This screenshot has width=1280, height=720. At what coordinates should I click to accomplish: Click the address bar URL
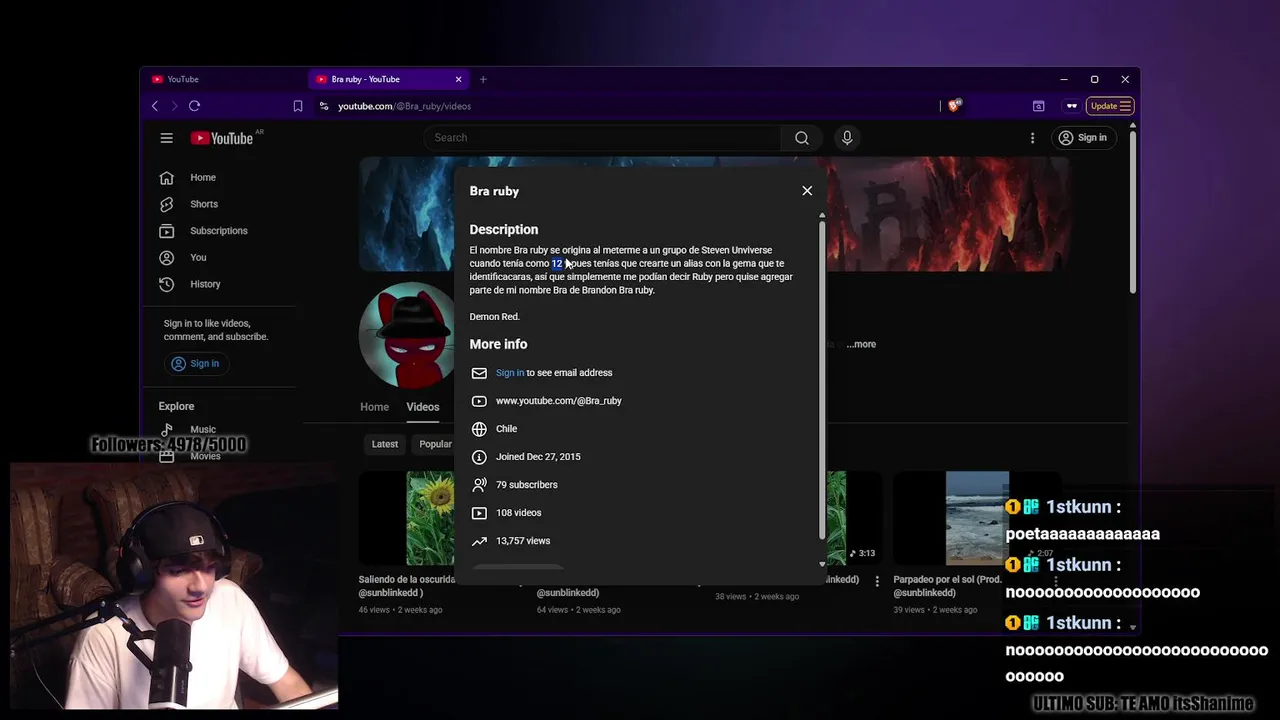(x=404, y=106)
